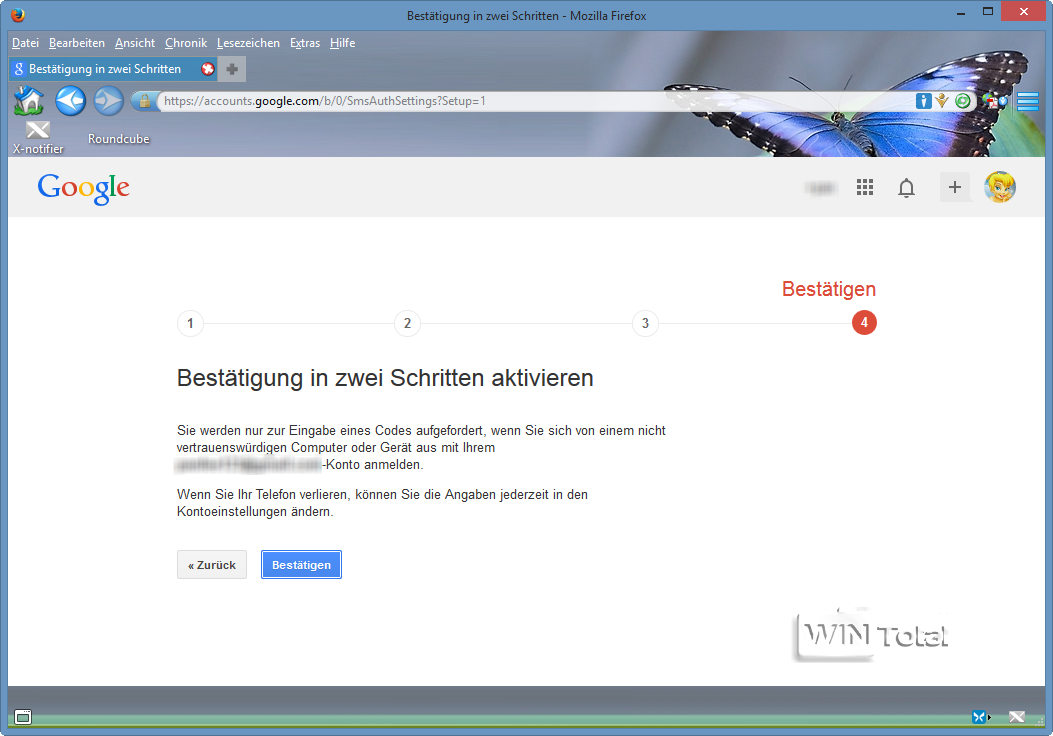Screen dimensions: 1053x736
Task: Go forward with the forward arrow button
Action: point(108,101)
